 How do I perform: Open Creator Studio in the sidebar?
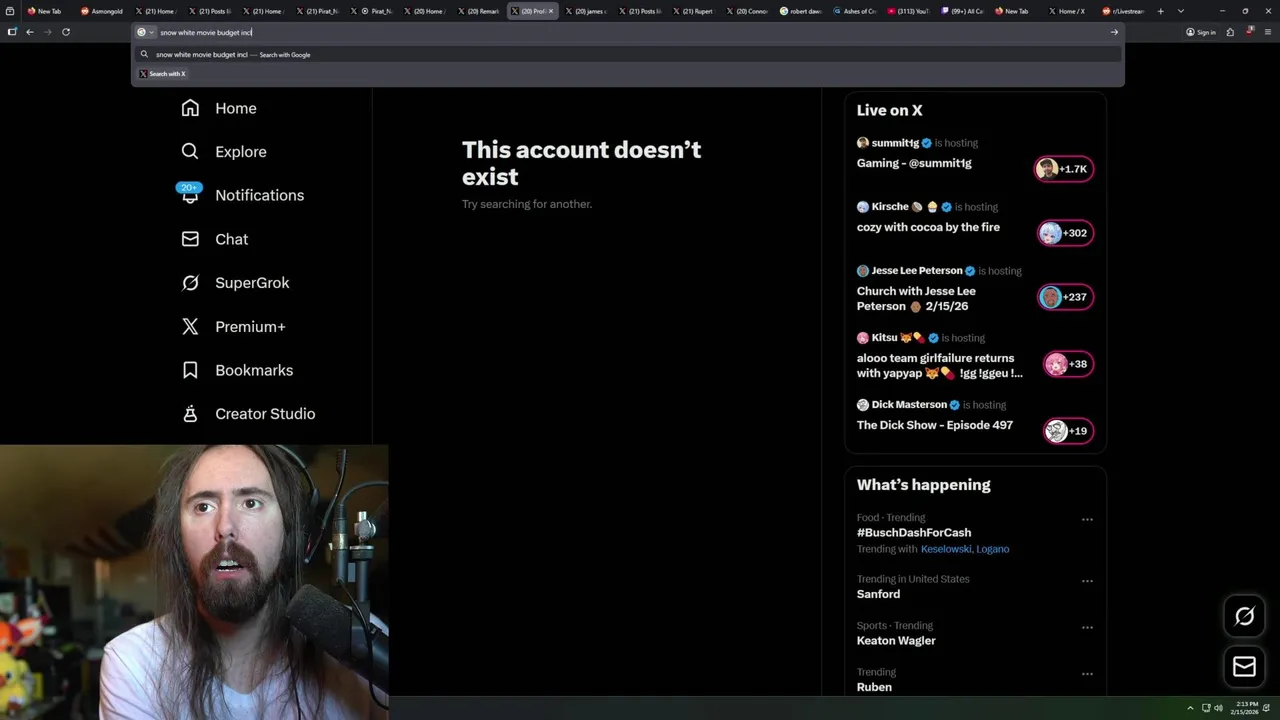248,414
